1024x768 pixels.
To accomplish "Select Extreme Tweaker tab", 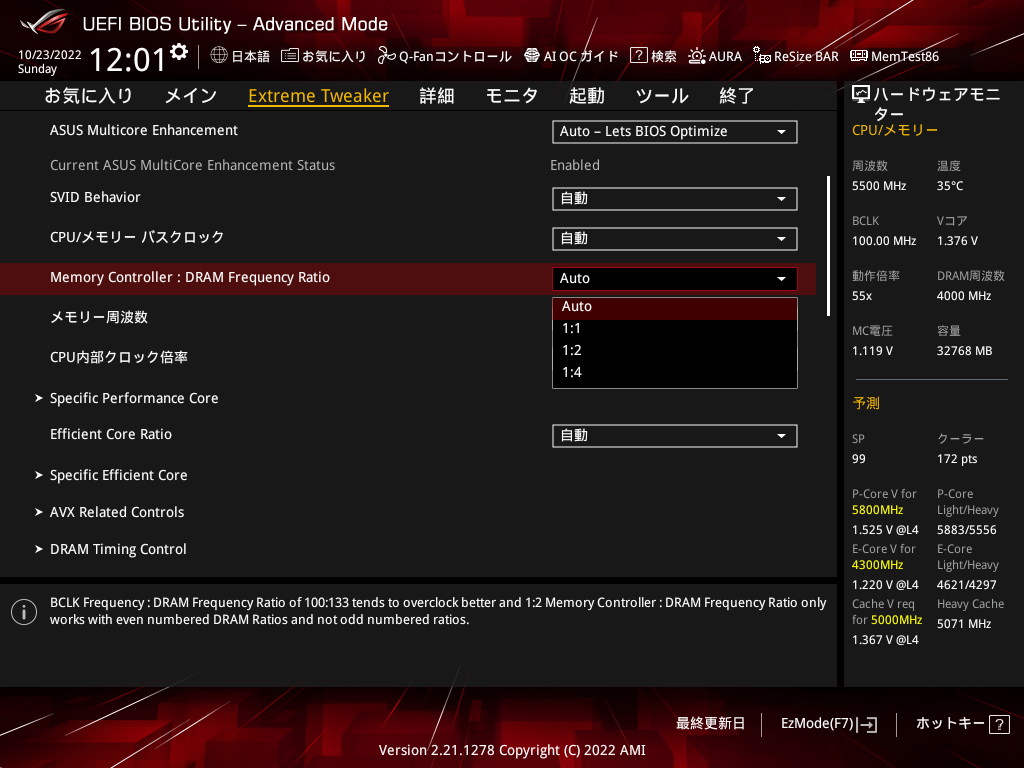I will coord(318,96).
